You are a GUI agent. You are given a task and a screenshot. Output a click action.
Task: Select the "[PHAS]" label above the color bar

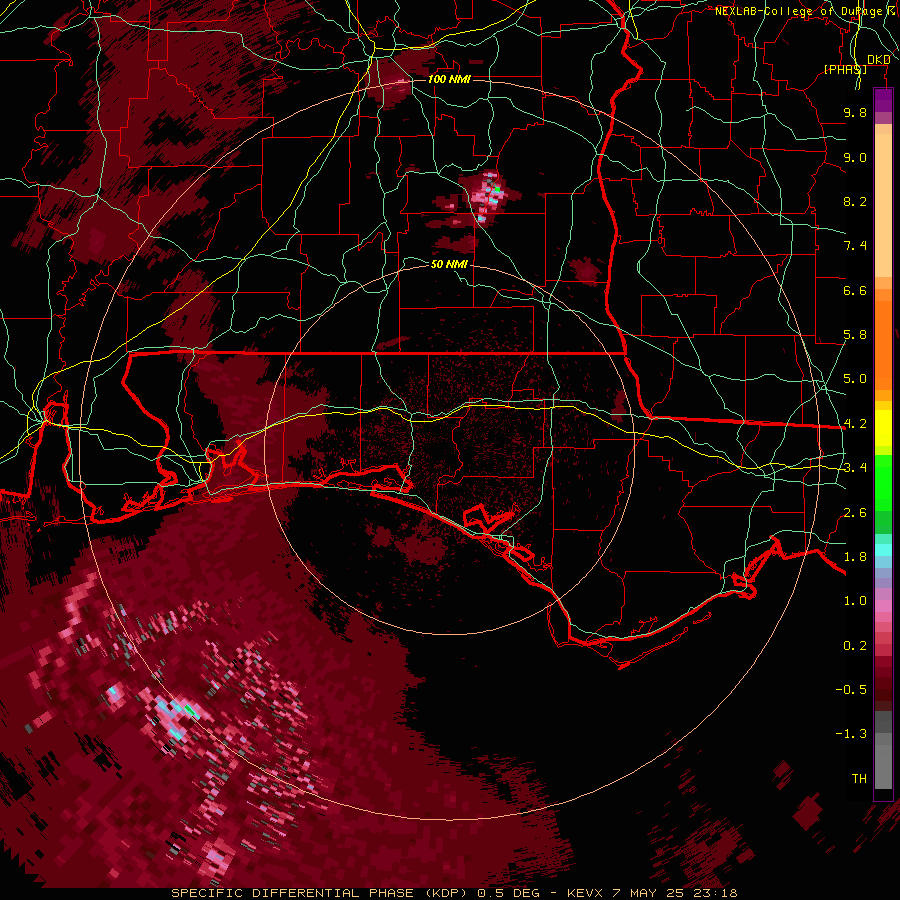click(845, 69)
